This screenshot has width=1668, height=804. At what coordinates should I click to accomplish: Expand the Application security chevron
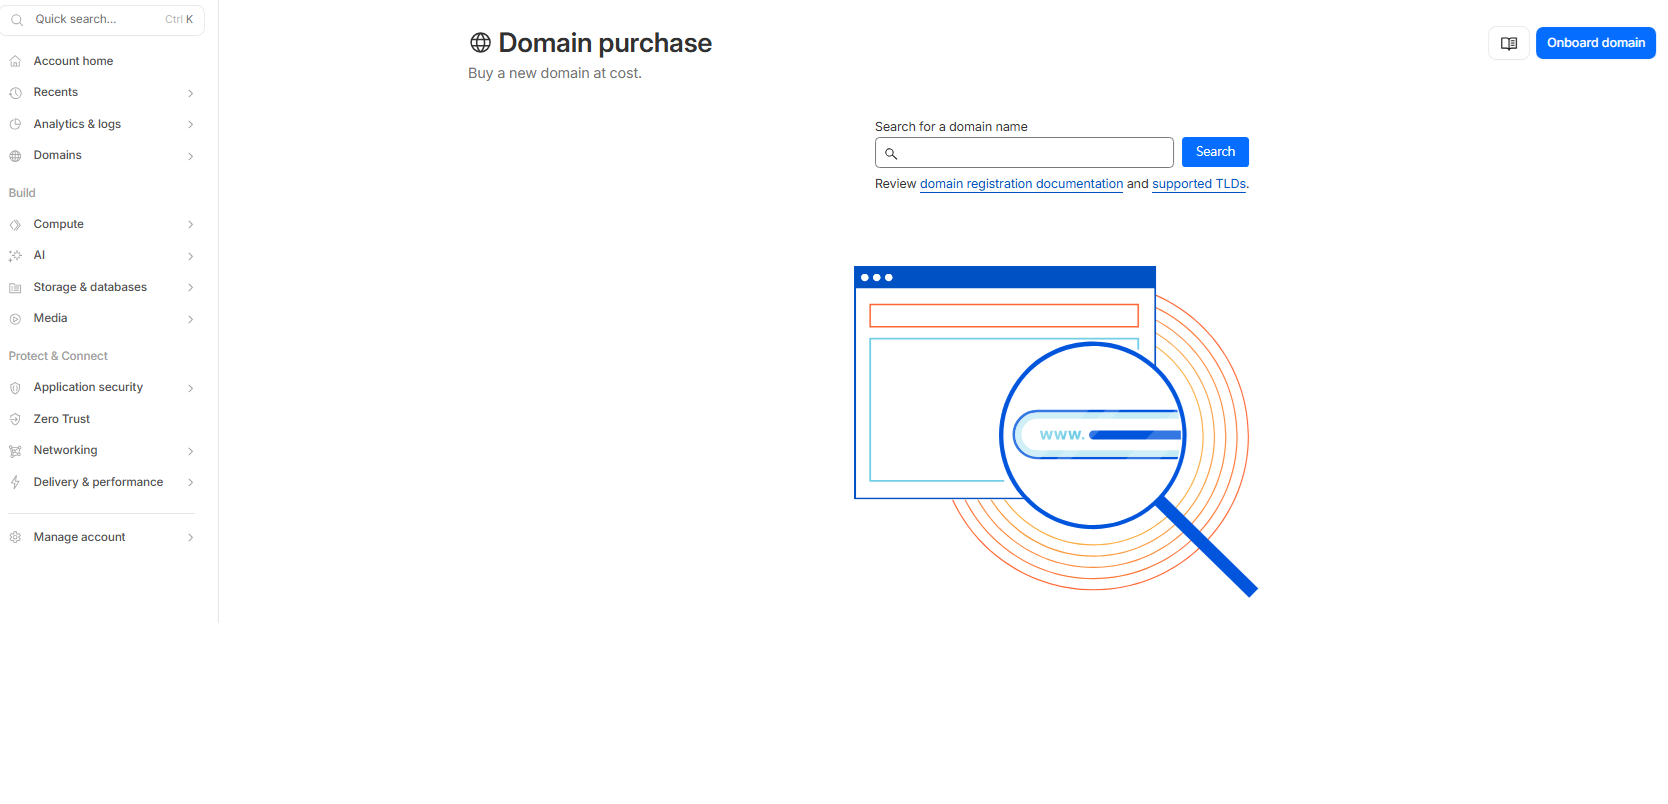tap(190, 388)
